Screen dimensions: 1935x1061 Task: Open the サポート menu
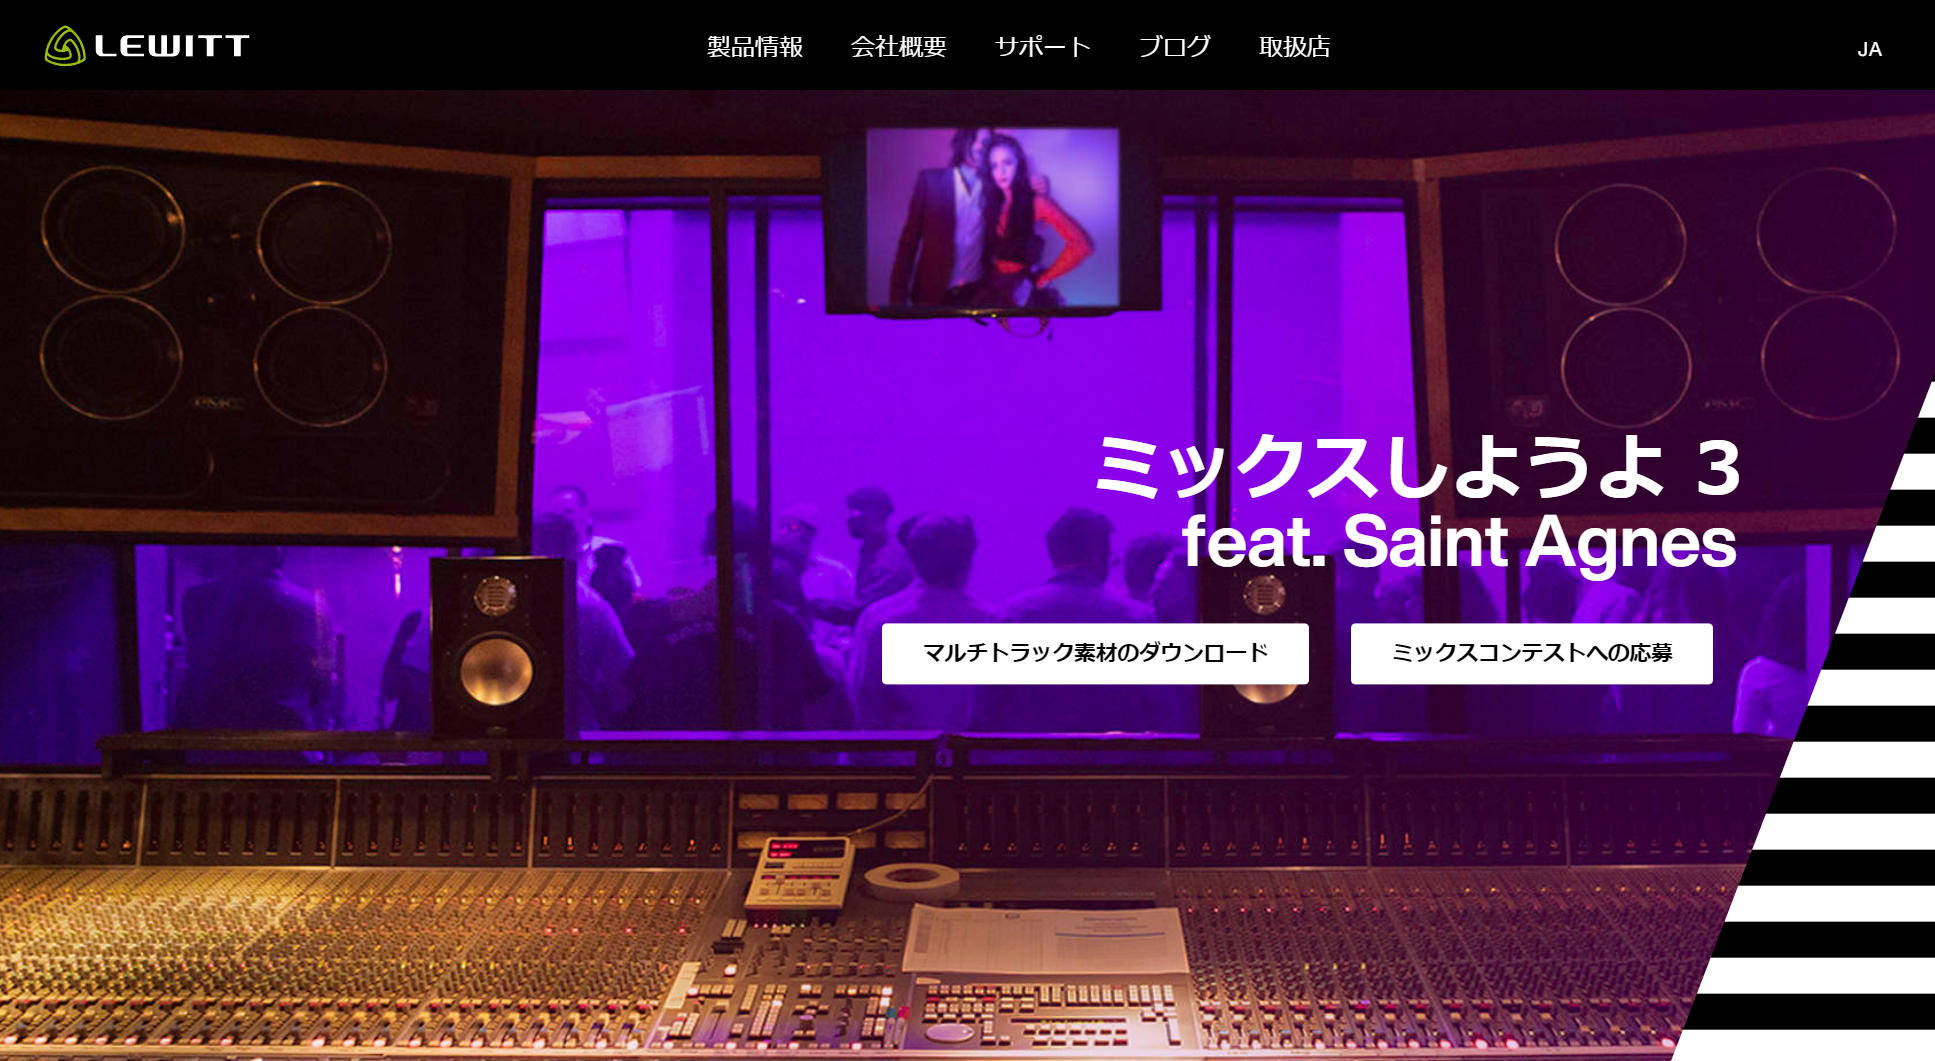point(1042,47)
